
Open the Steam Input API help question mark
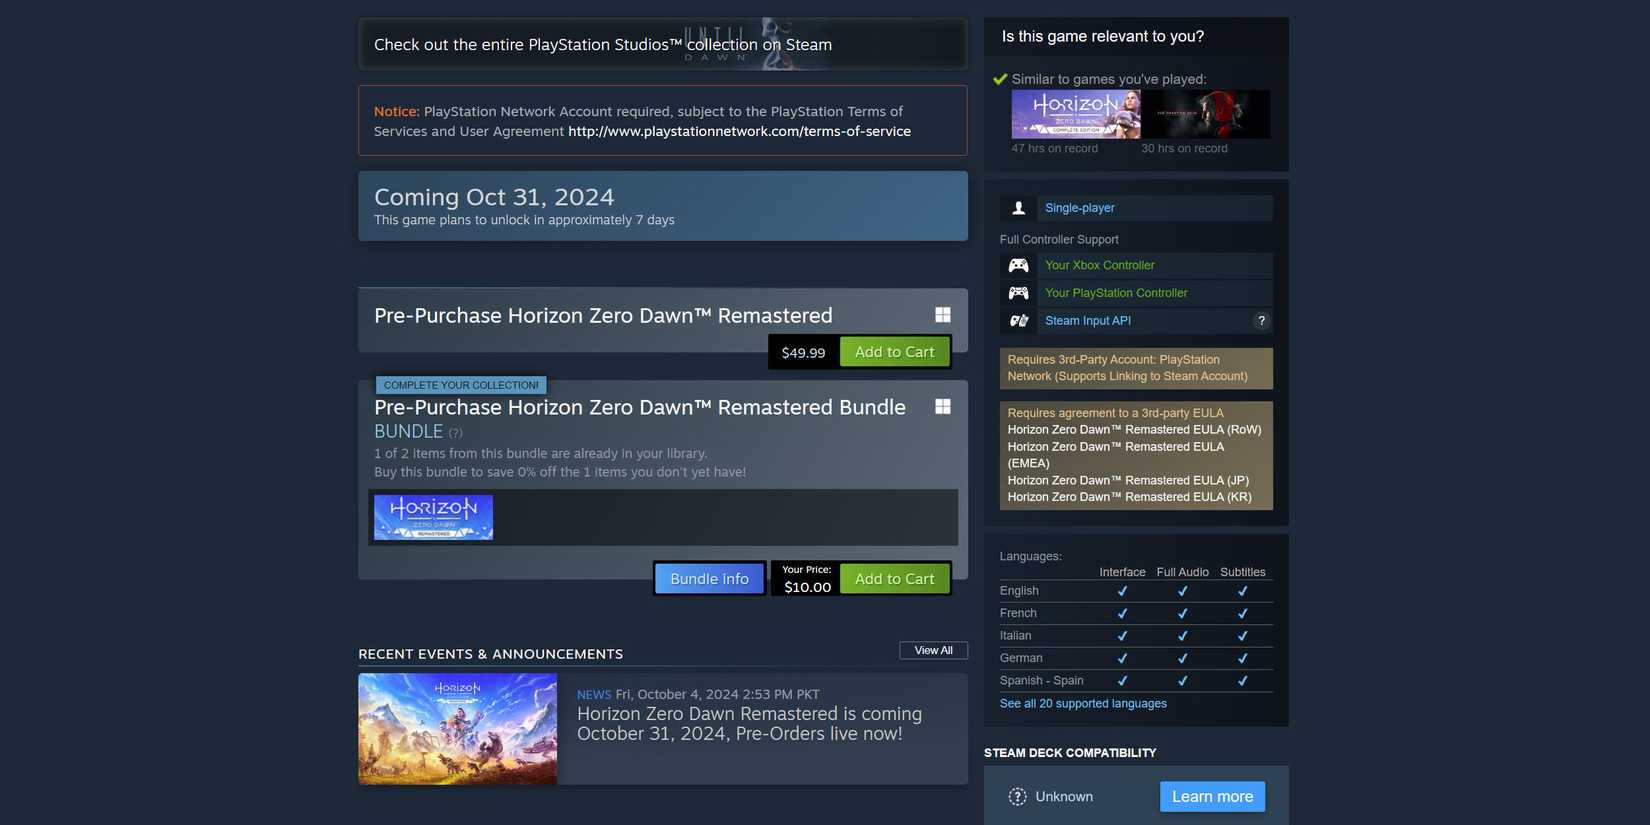(1262, 321)
